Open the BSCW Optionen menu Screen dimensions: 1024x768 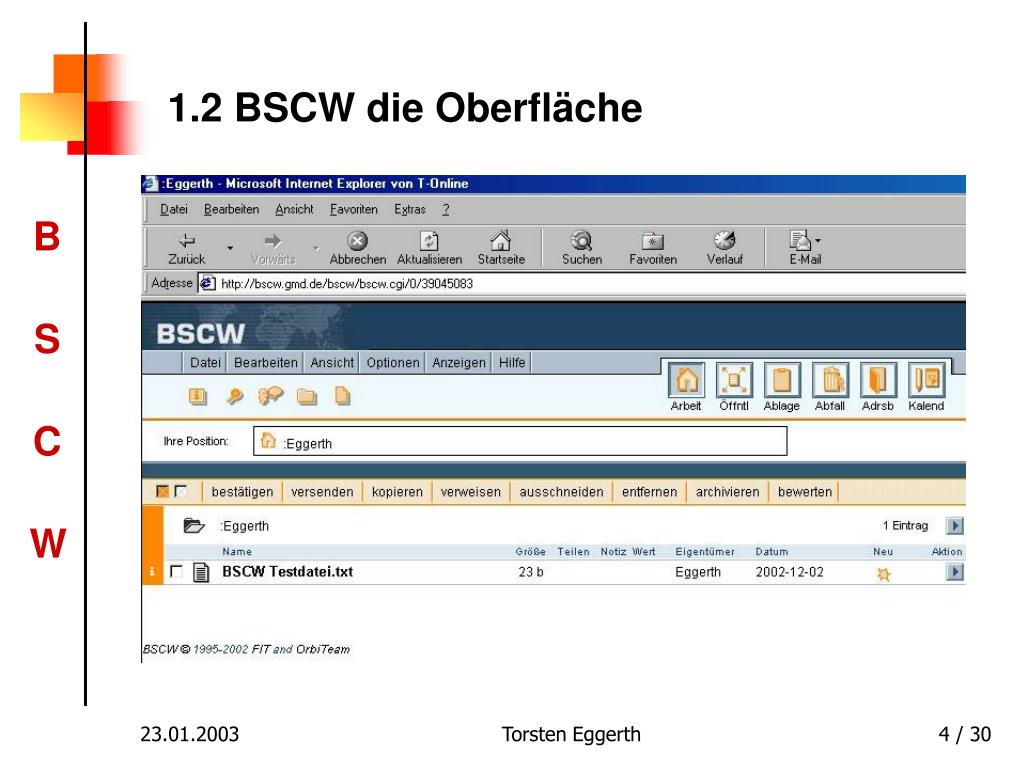coord(392,362)
